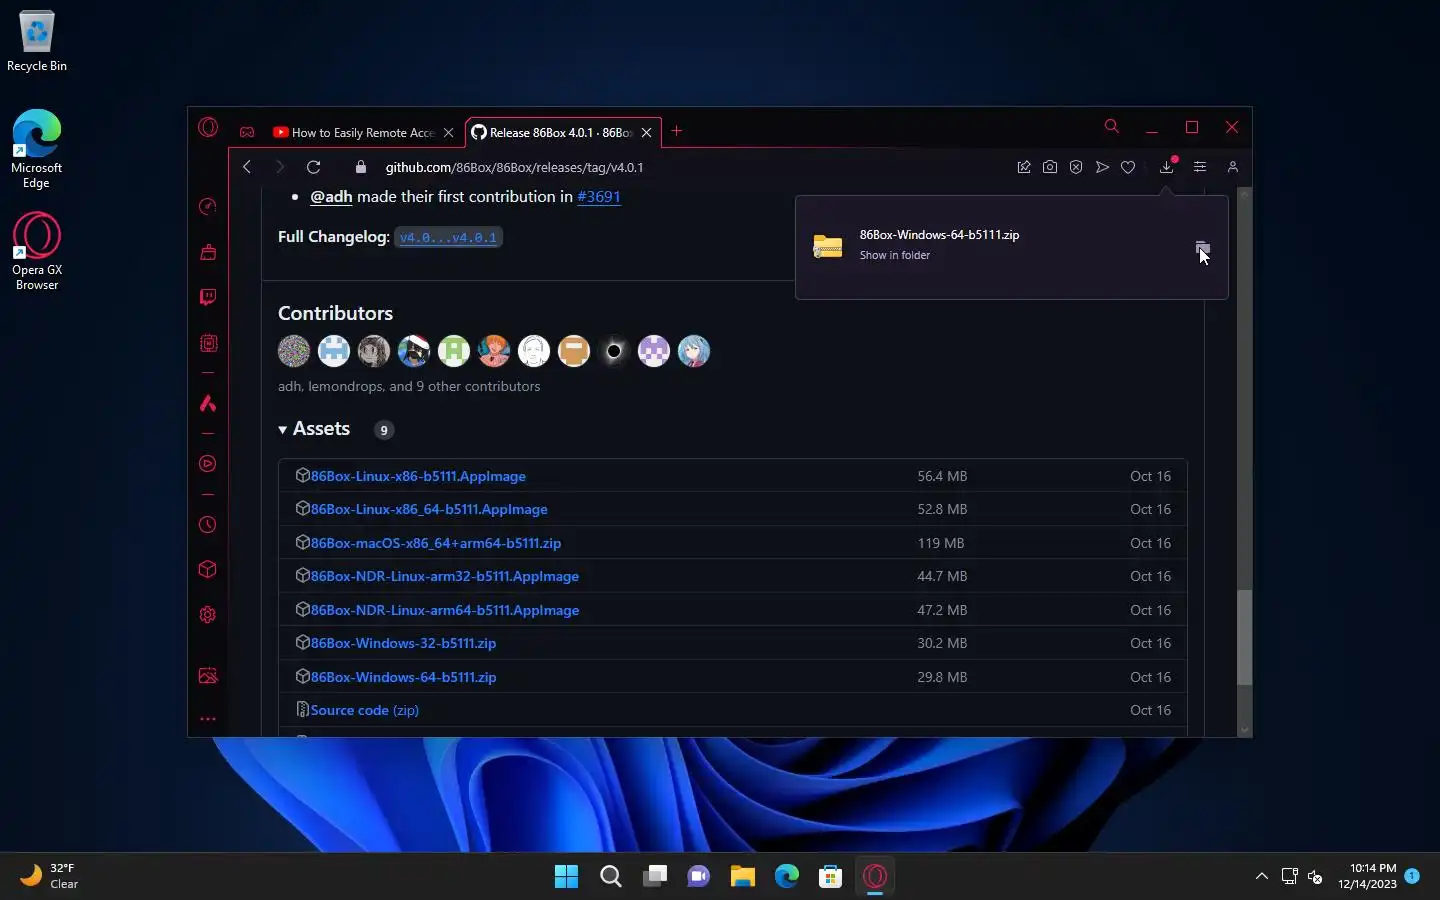The height and width of the screenshot is (900, 1440).
Task: Open My Flow send arrow icon
Action: tap(1102, 167)
